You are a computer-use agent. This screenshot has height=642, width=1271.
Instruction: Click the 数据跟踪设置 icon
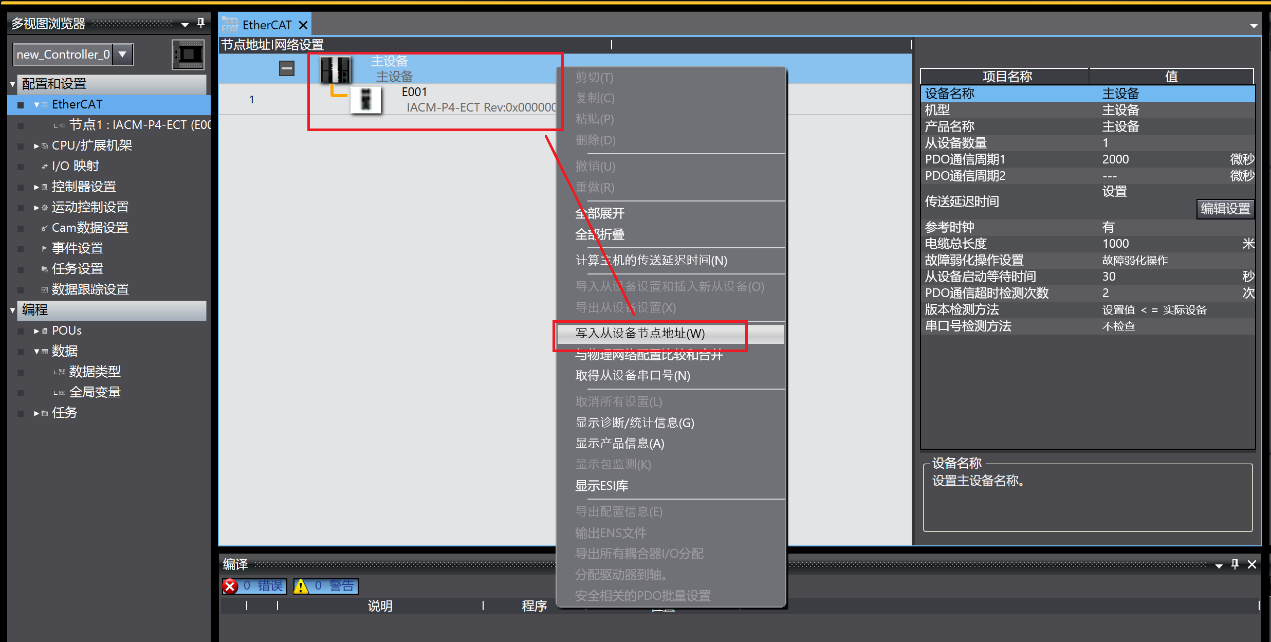click(43, 289)
